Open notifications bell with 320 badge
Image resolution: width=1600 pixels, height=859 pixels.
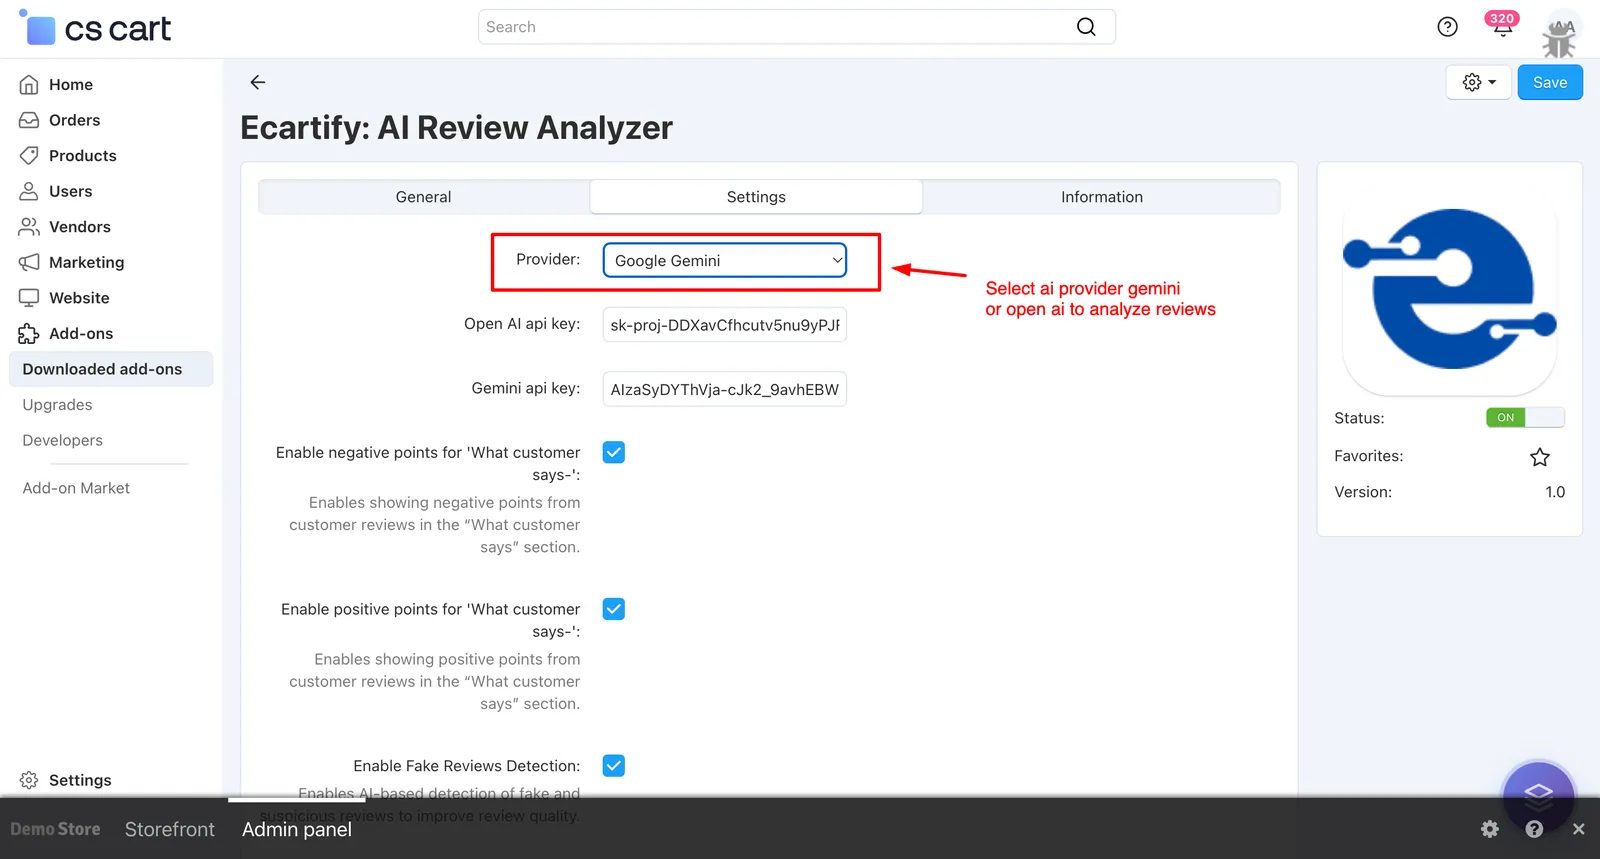click(1502, 25)
